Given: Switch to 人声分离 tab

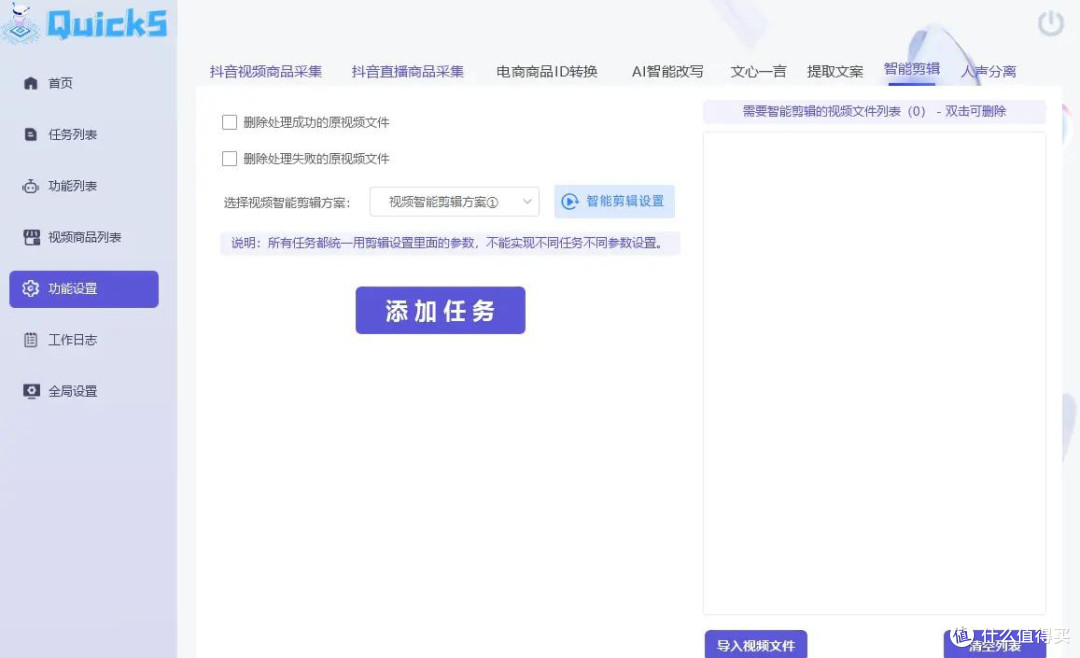Looking at the screenshot, I should click(989, 72).
